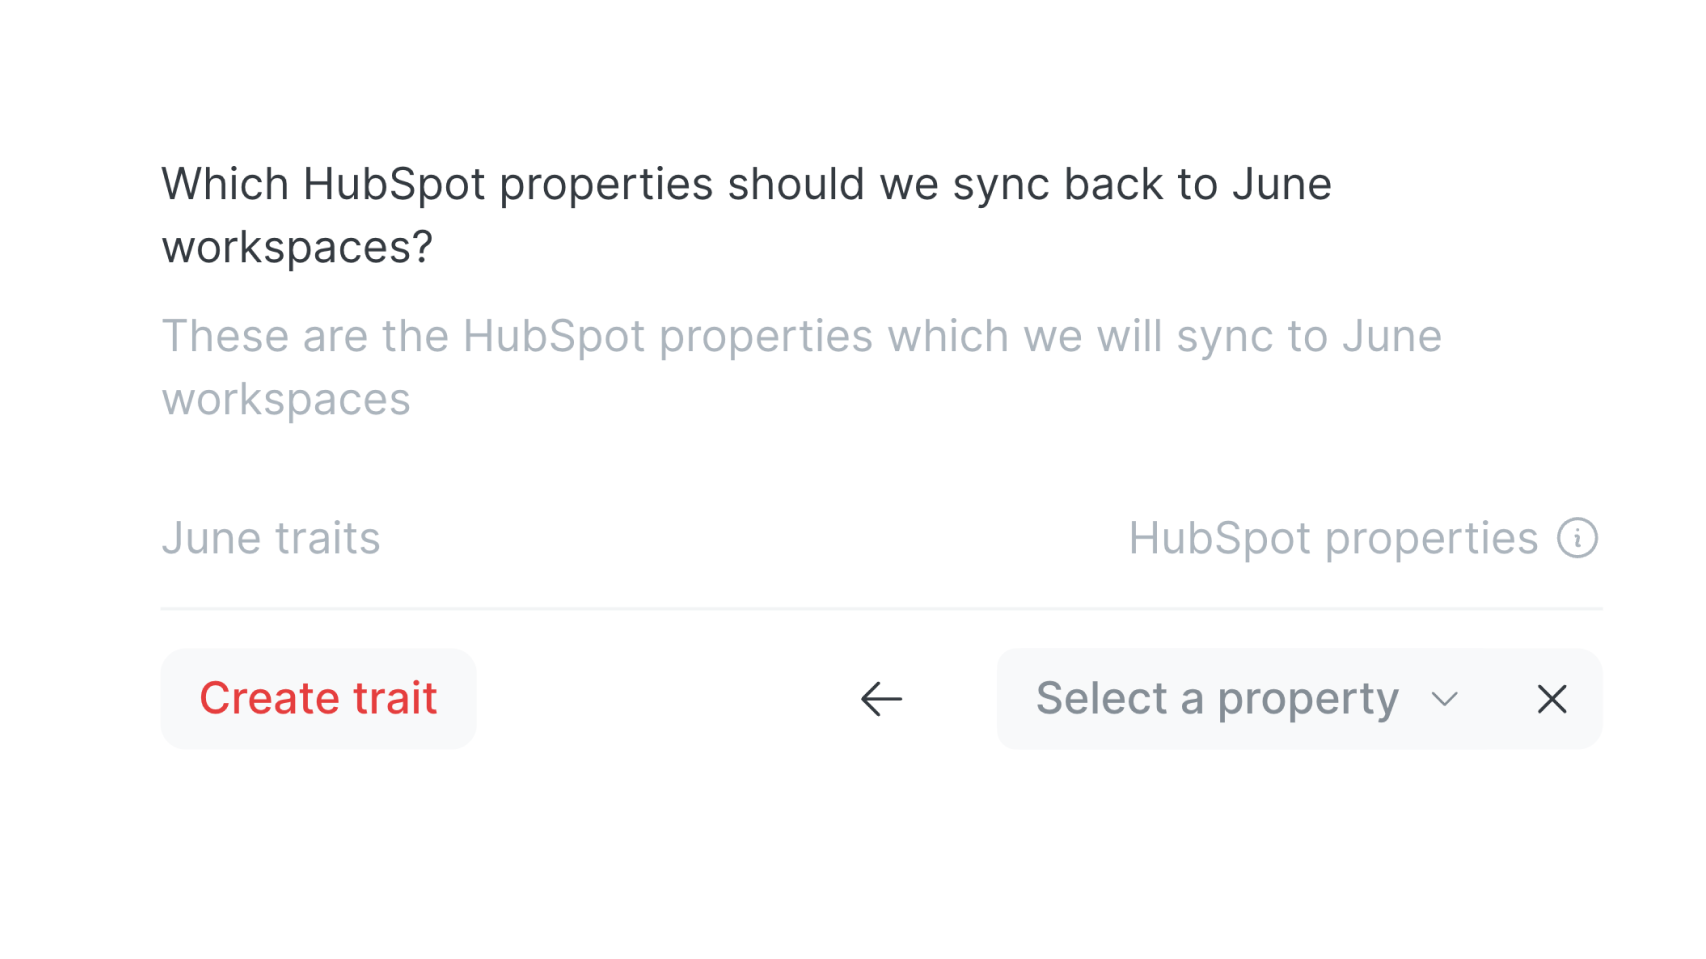Remove the property mapping with the X icon
Viewport: 1706px width, 959px height.
(1551, 699)
